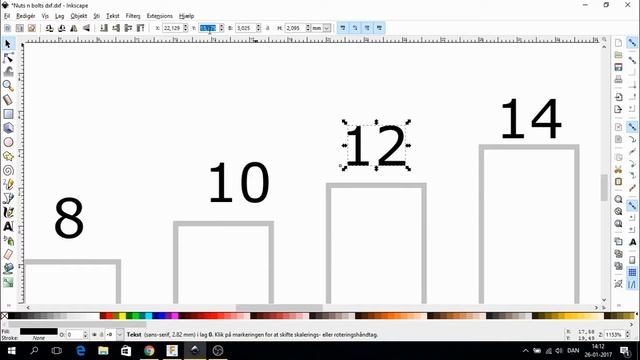Lower selection to bottom

click(x=104, y=28)
